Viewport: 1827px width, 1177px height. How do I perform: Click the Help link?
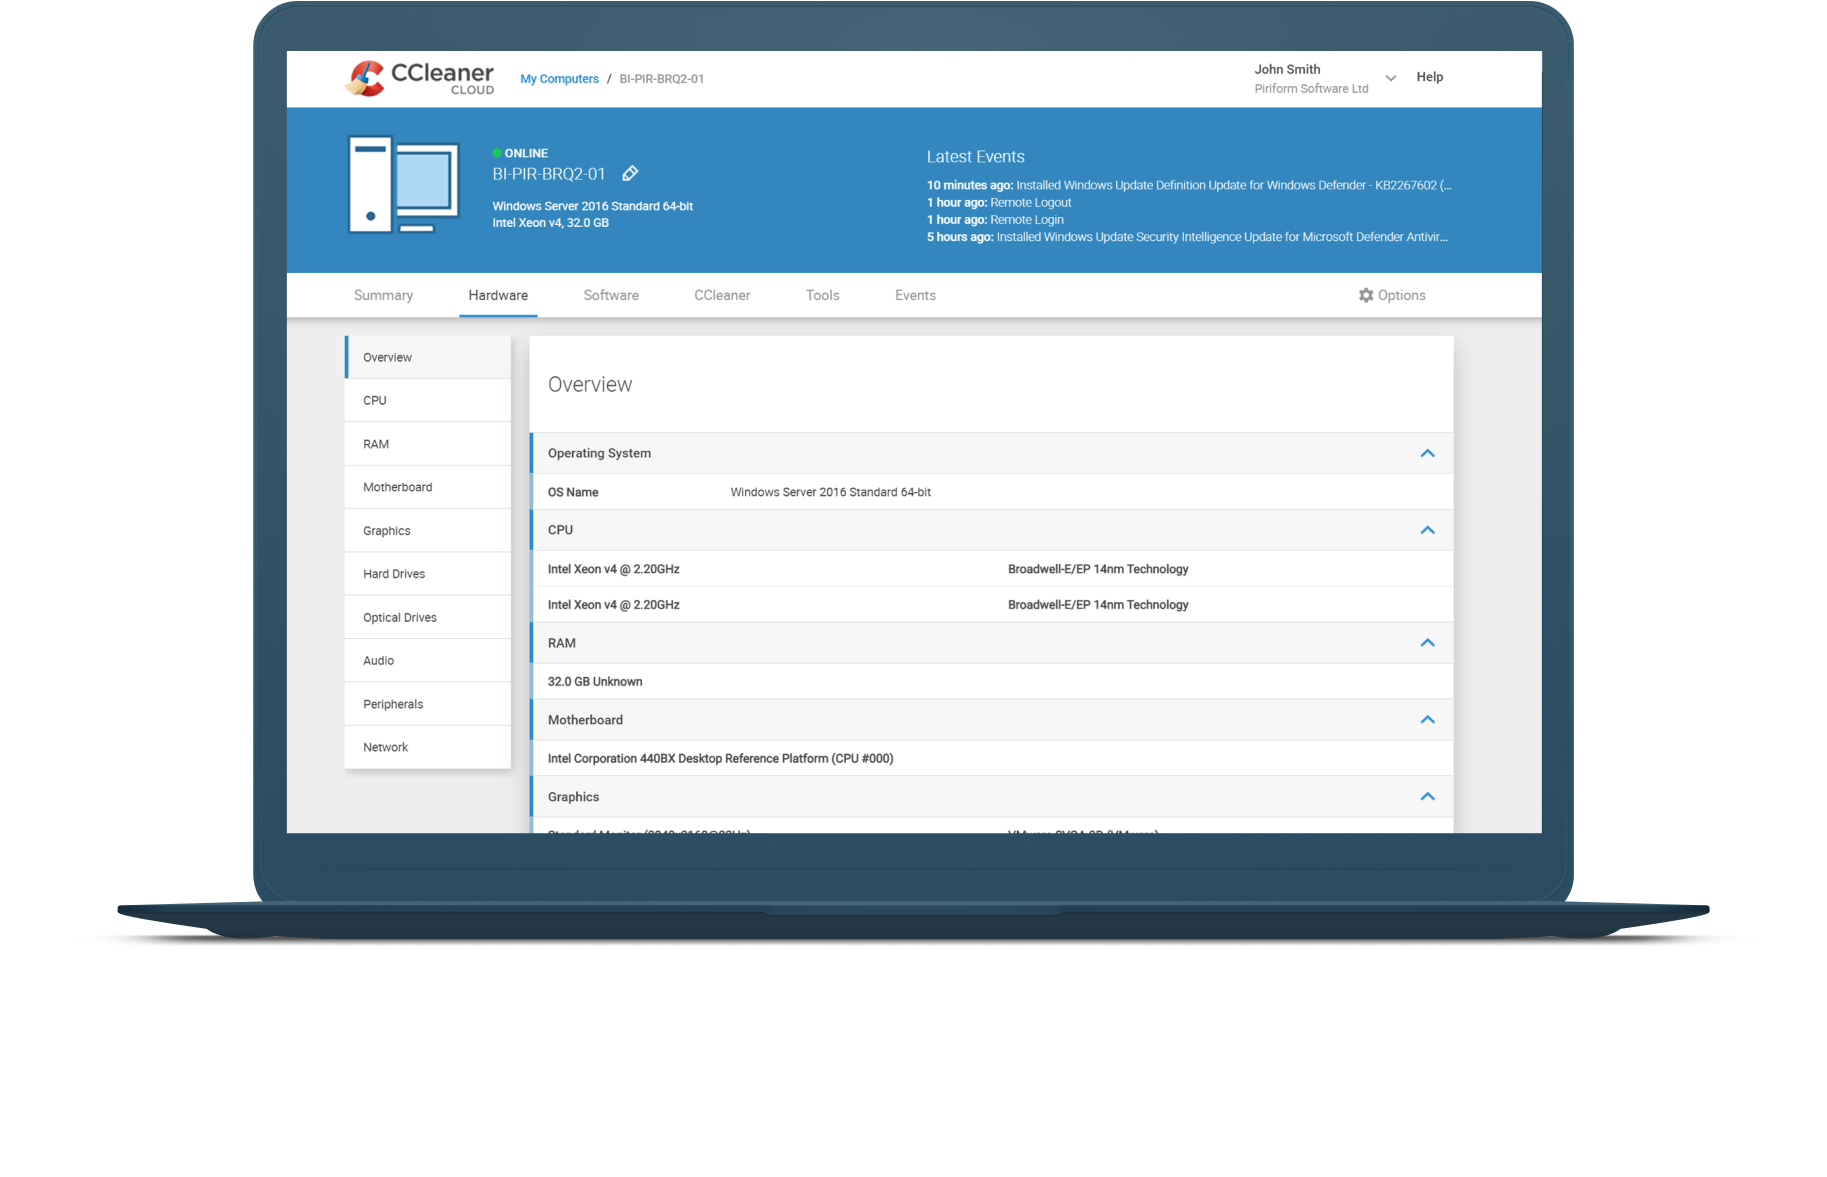(1429, 77)
